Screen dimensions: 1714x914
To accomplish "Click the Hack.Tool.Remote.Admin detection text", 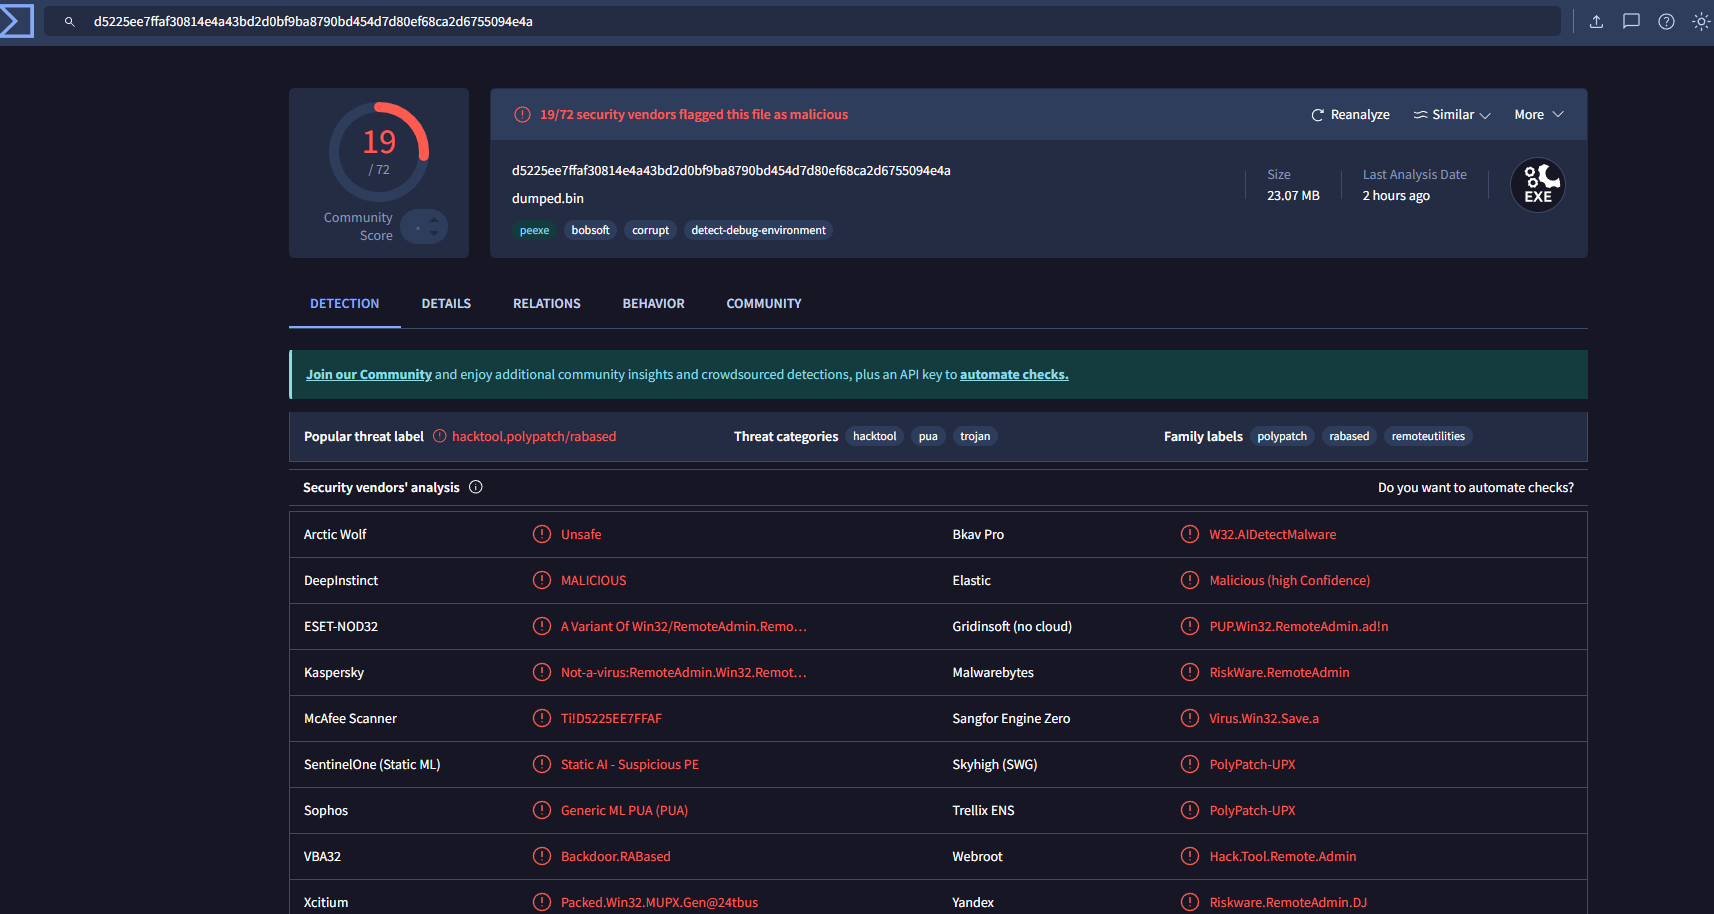I will [x=1283, y=857].
